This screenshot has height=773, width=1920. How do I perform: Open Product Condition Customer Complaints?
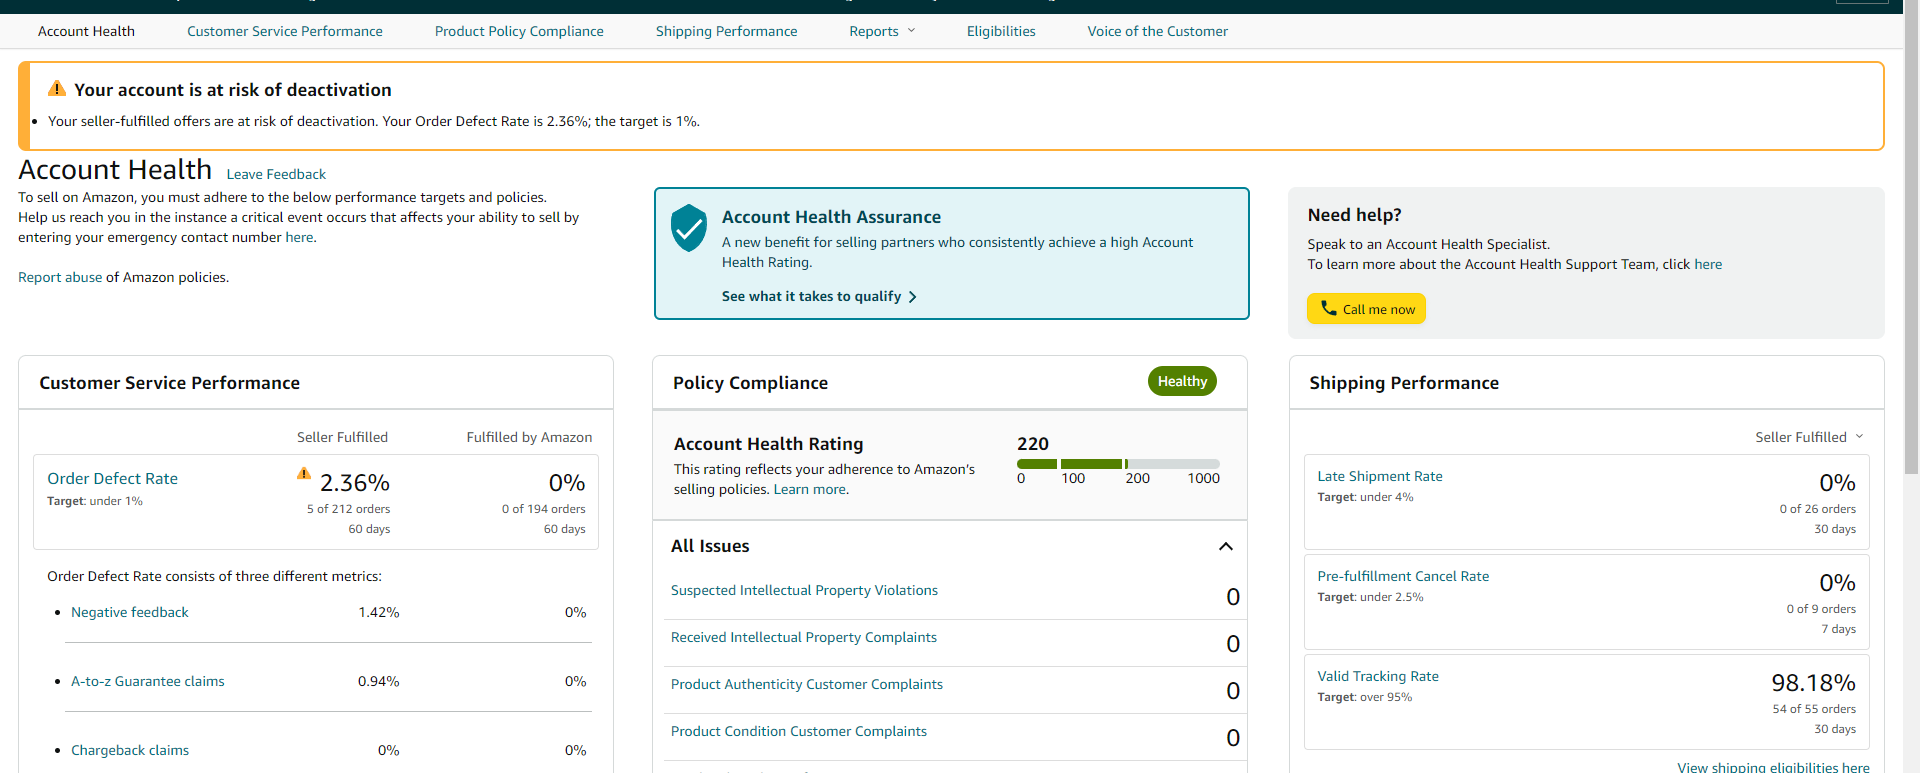799,731
